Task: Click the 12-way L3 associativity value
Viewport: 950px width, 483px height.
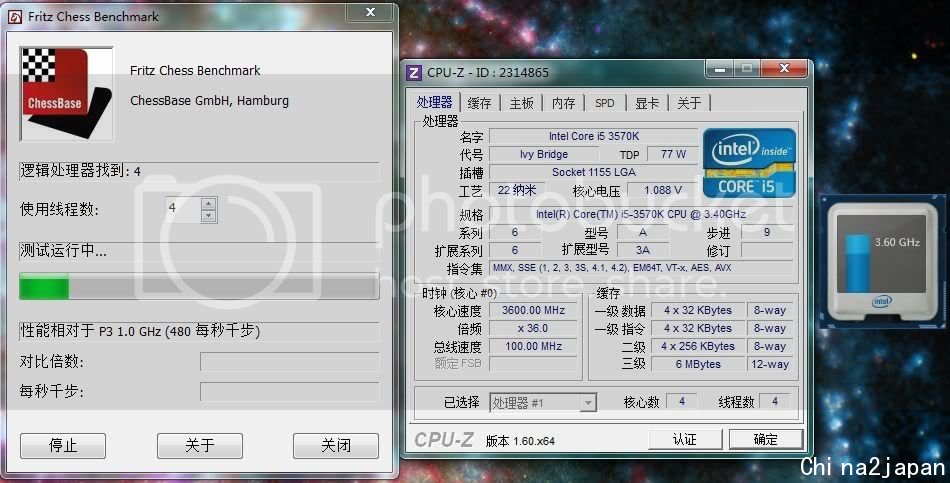Action: pos(770,364)
